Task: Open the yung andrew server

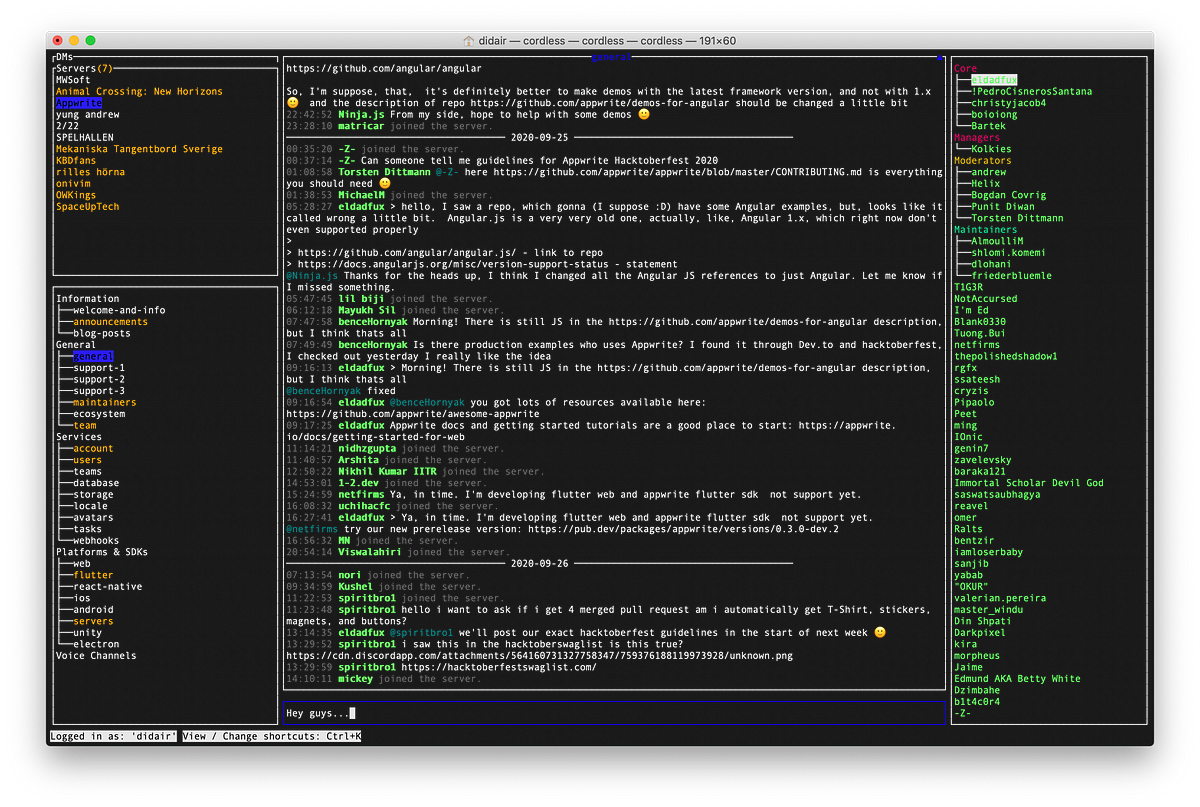Action: tap(88, 115)
